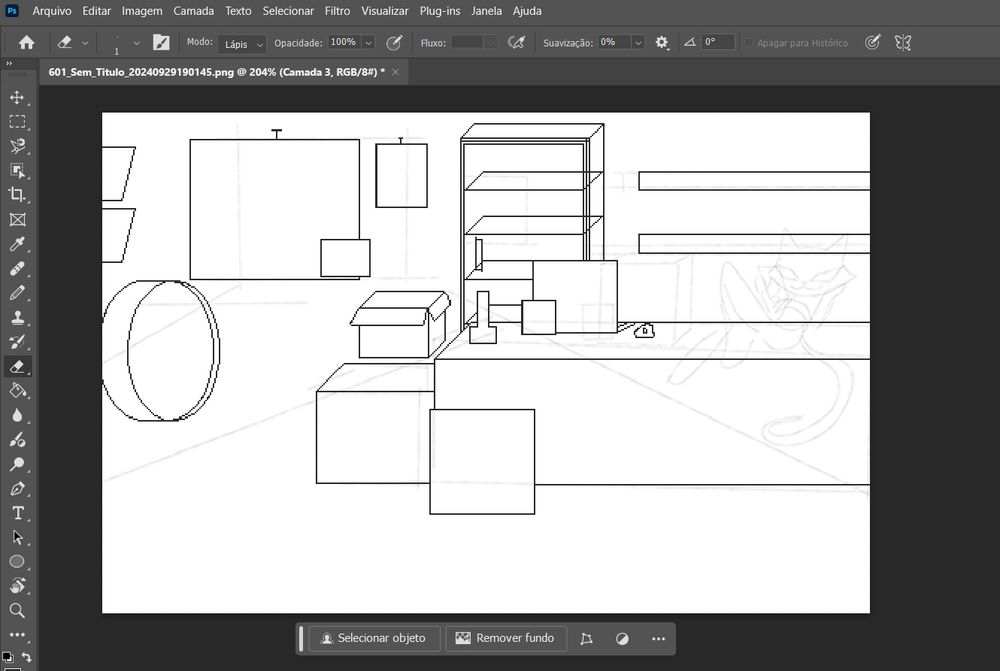Click the Selecionar objeto button

373,638
